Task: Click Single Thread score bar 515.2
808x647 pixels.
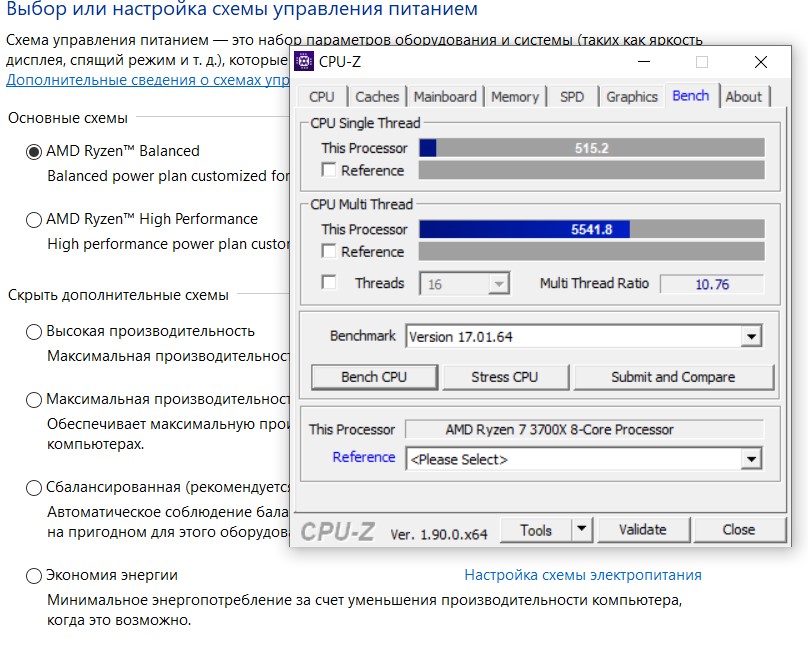Action: click(x=592, y=148)
